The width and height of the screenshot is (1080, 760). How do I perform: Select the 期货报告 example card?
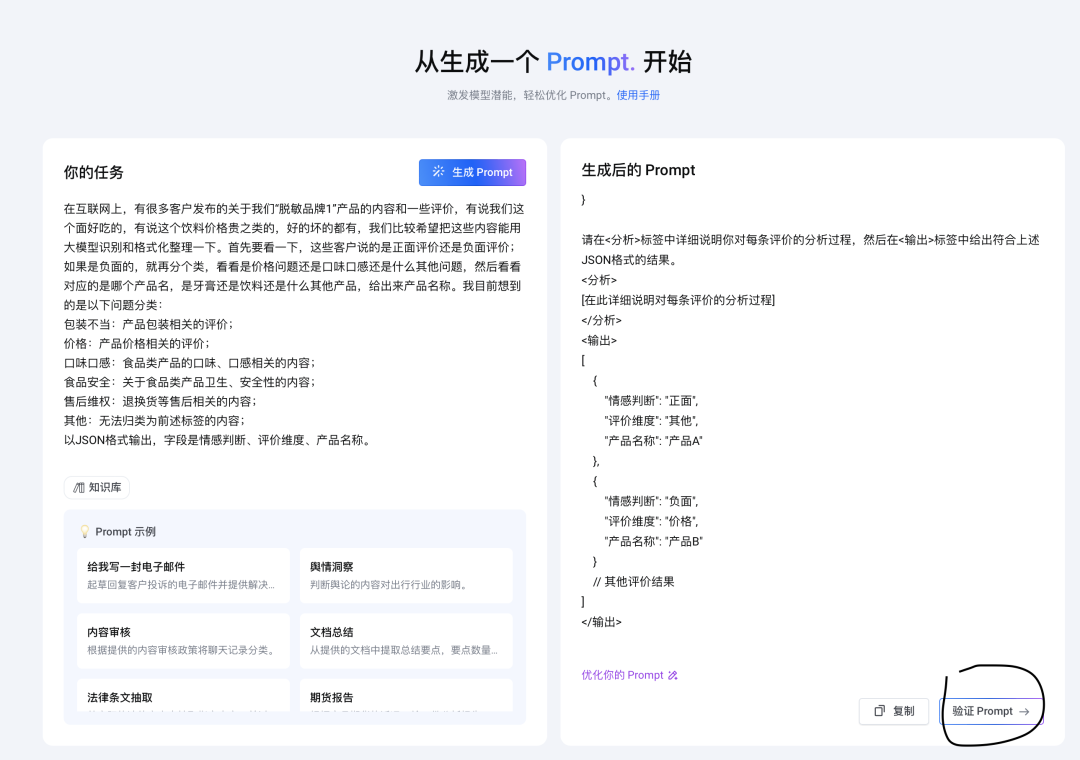pyautogui.click(x=406, y=697)
